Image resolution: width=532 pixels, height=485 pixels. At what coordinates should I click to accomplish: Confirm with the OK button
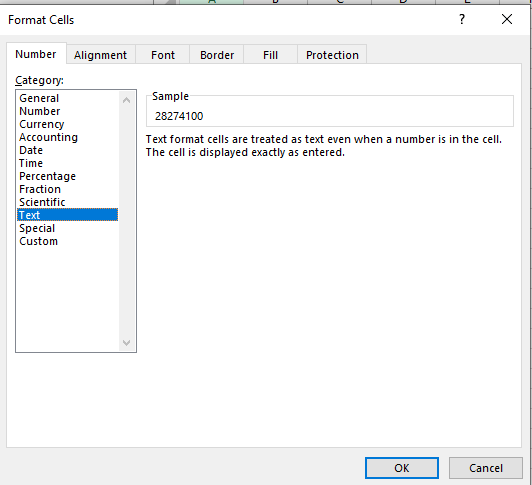(x=402, y=468)
